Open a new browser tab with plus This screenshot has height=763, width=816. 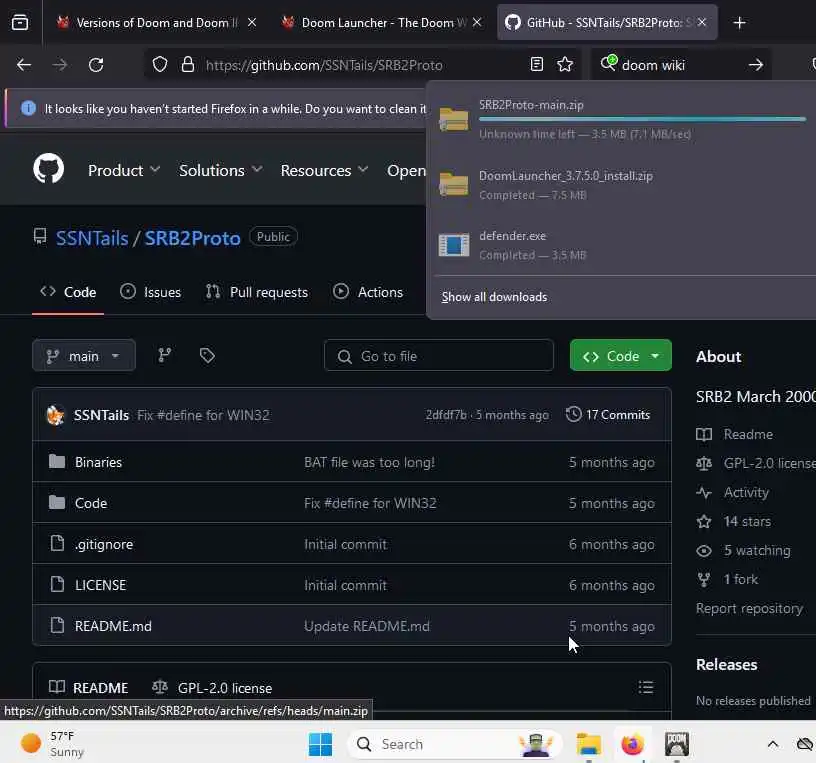[739, 22]
